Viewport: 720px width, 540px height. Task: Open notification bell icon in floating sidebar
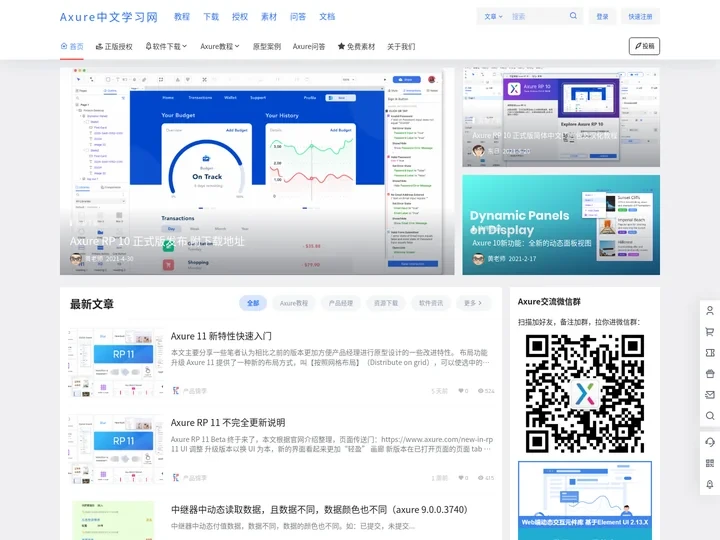click(710, 484)
